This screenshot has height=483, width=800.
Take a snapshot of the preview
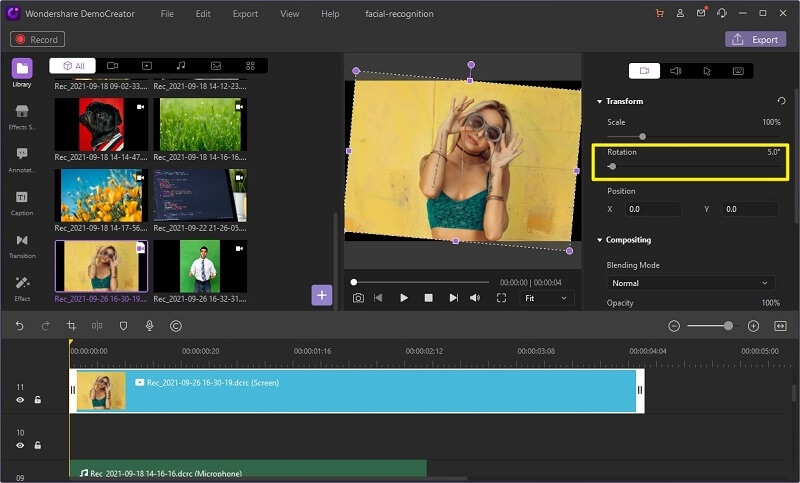point(358,298)
